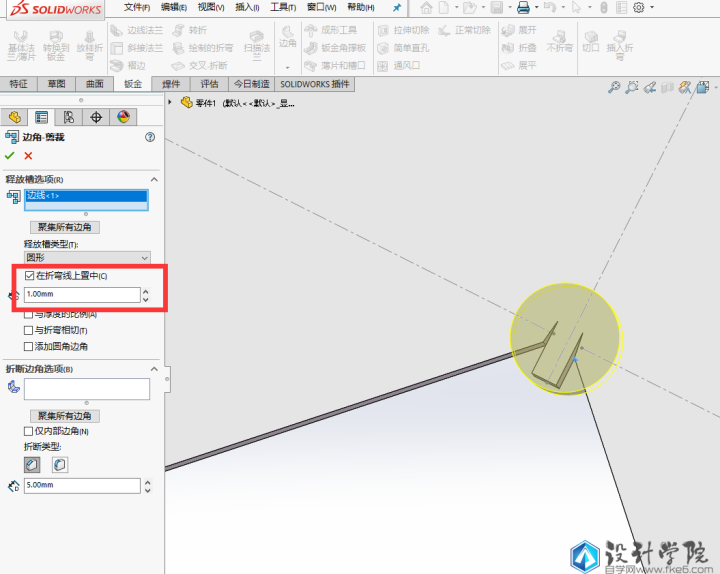The height and width of the screenshot is (574, 720).
Task: Uncheck 在折弯线上置中 checkbox
Action: pos(30,276)
